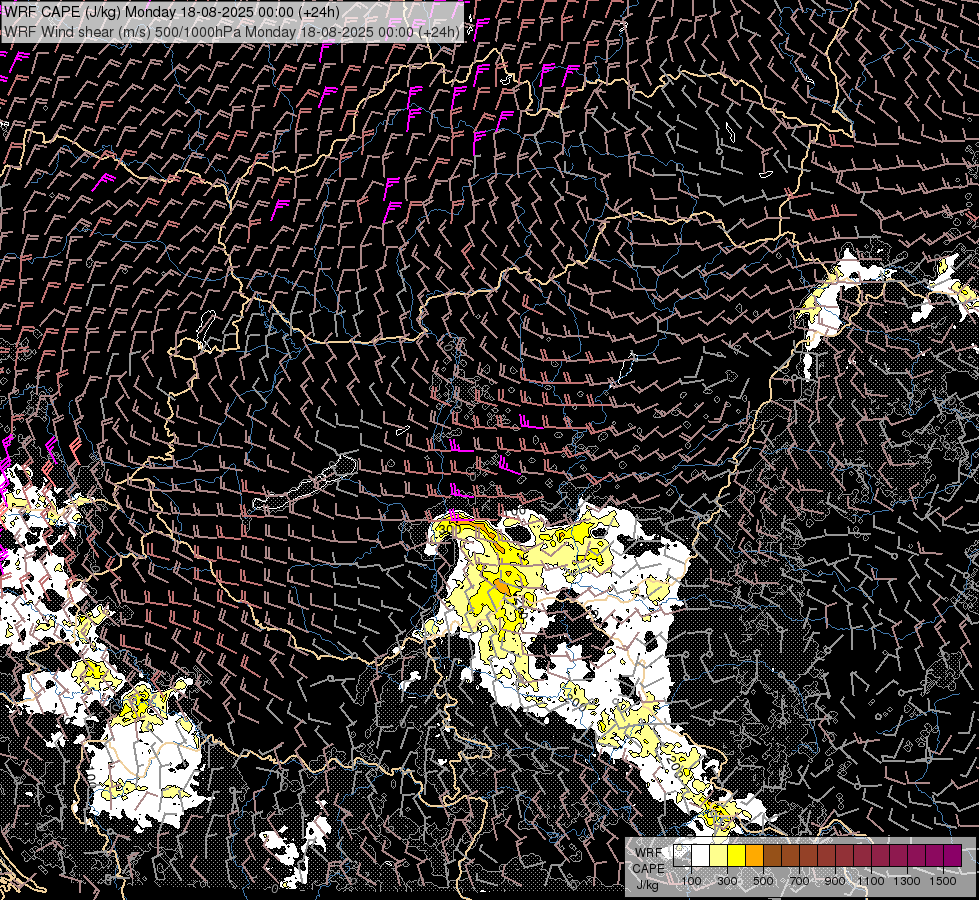Image resolution: width=979 pixels, height=900 pixels.
Task: Click the legend value 900
Action: (x=835, y=881)
